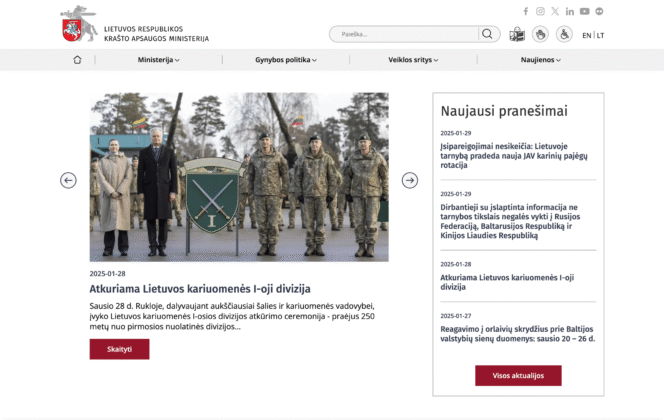Viewport: 664px width, 420px height.
Task: Click the ministry coat of arms logo
Action: tap(78, 24)
